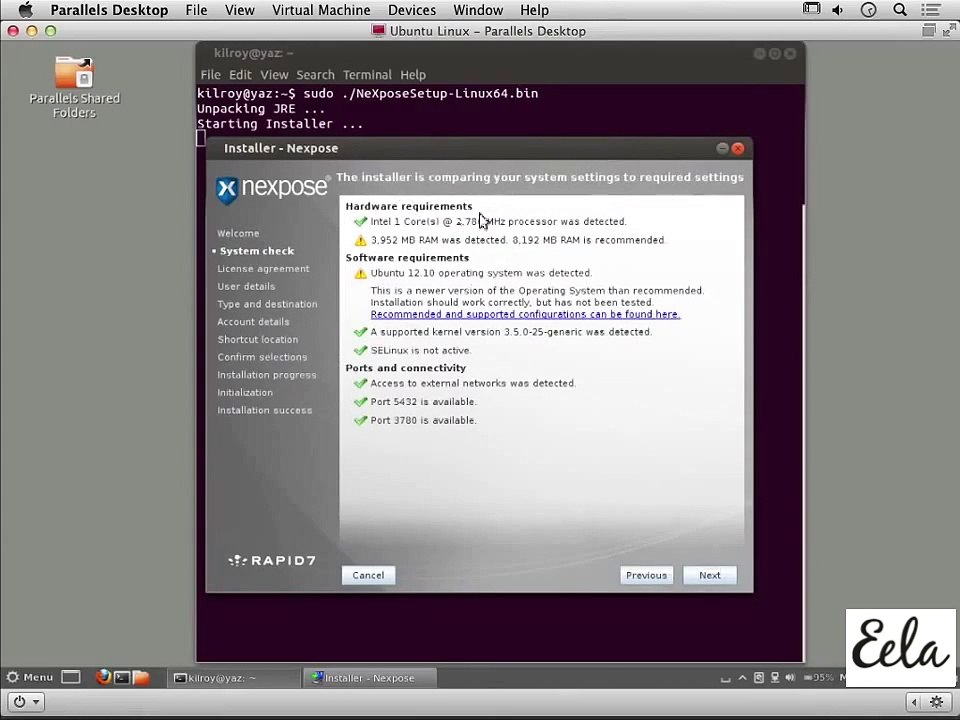
Task: Click the Ports and connectivity heading
Action: pos(405,368)
